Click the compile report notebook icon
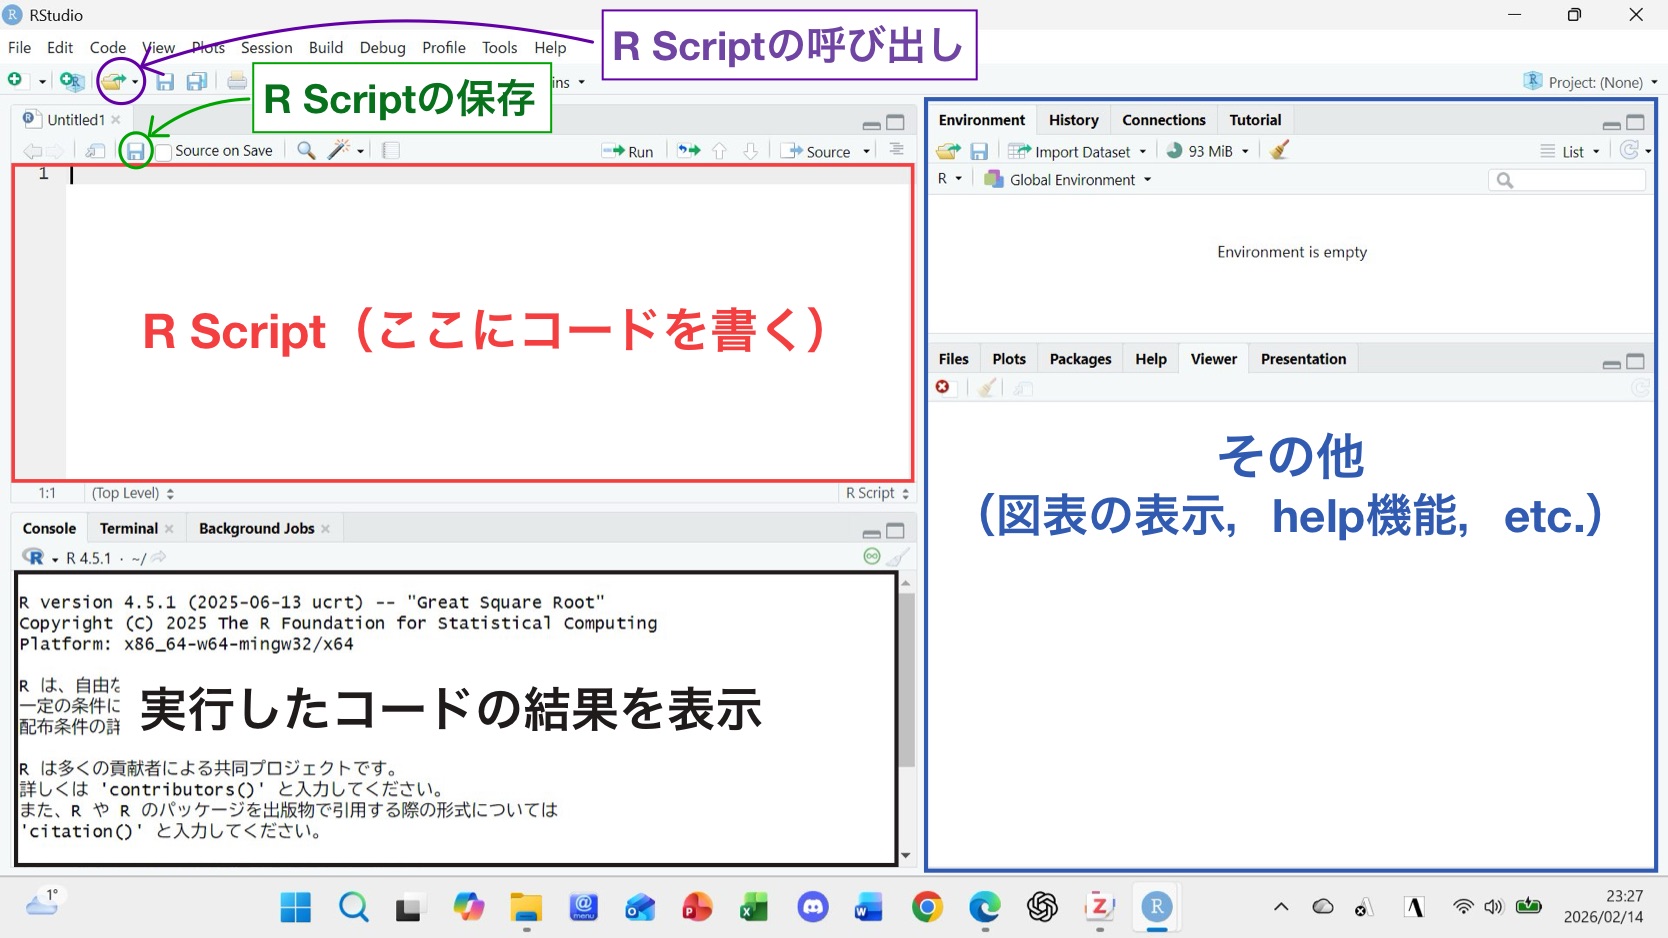Image resolution: width=1668 pixels, height=938 pixels. (x=391, y=150)
